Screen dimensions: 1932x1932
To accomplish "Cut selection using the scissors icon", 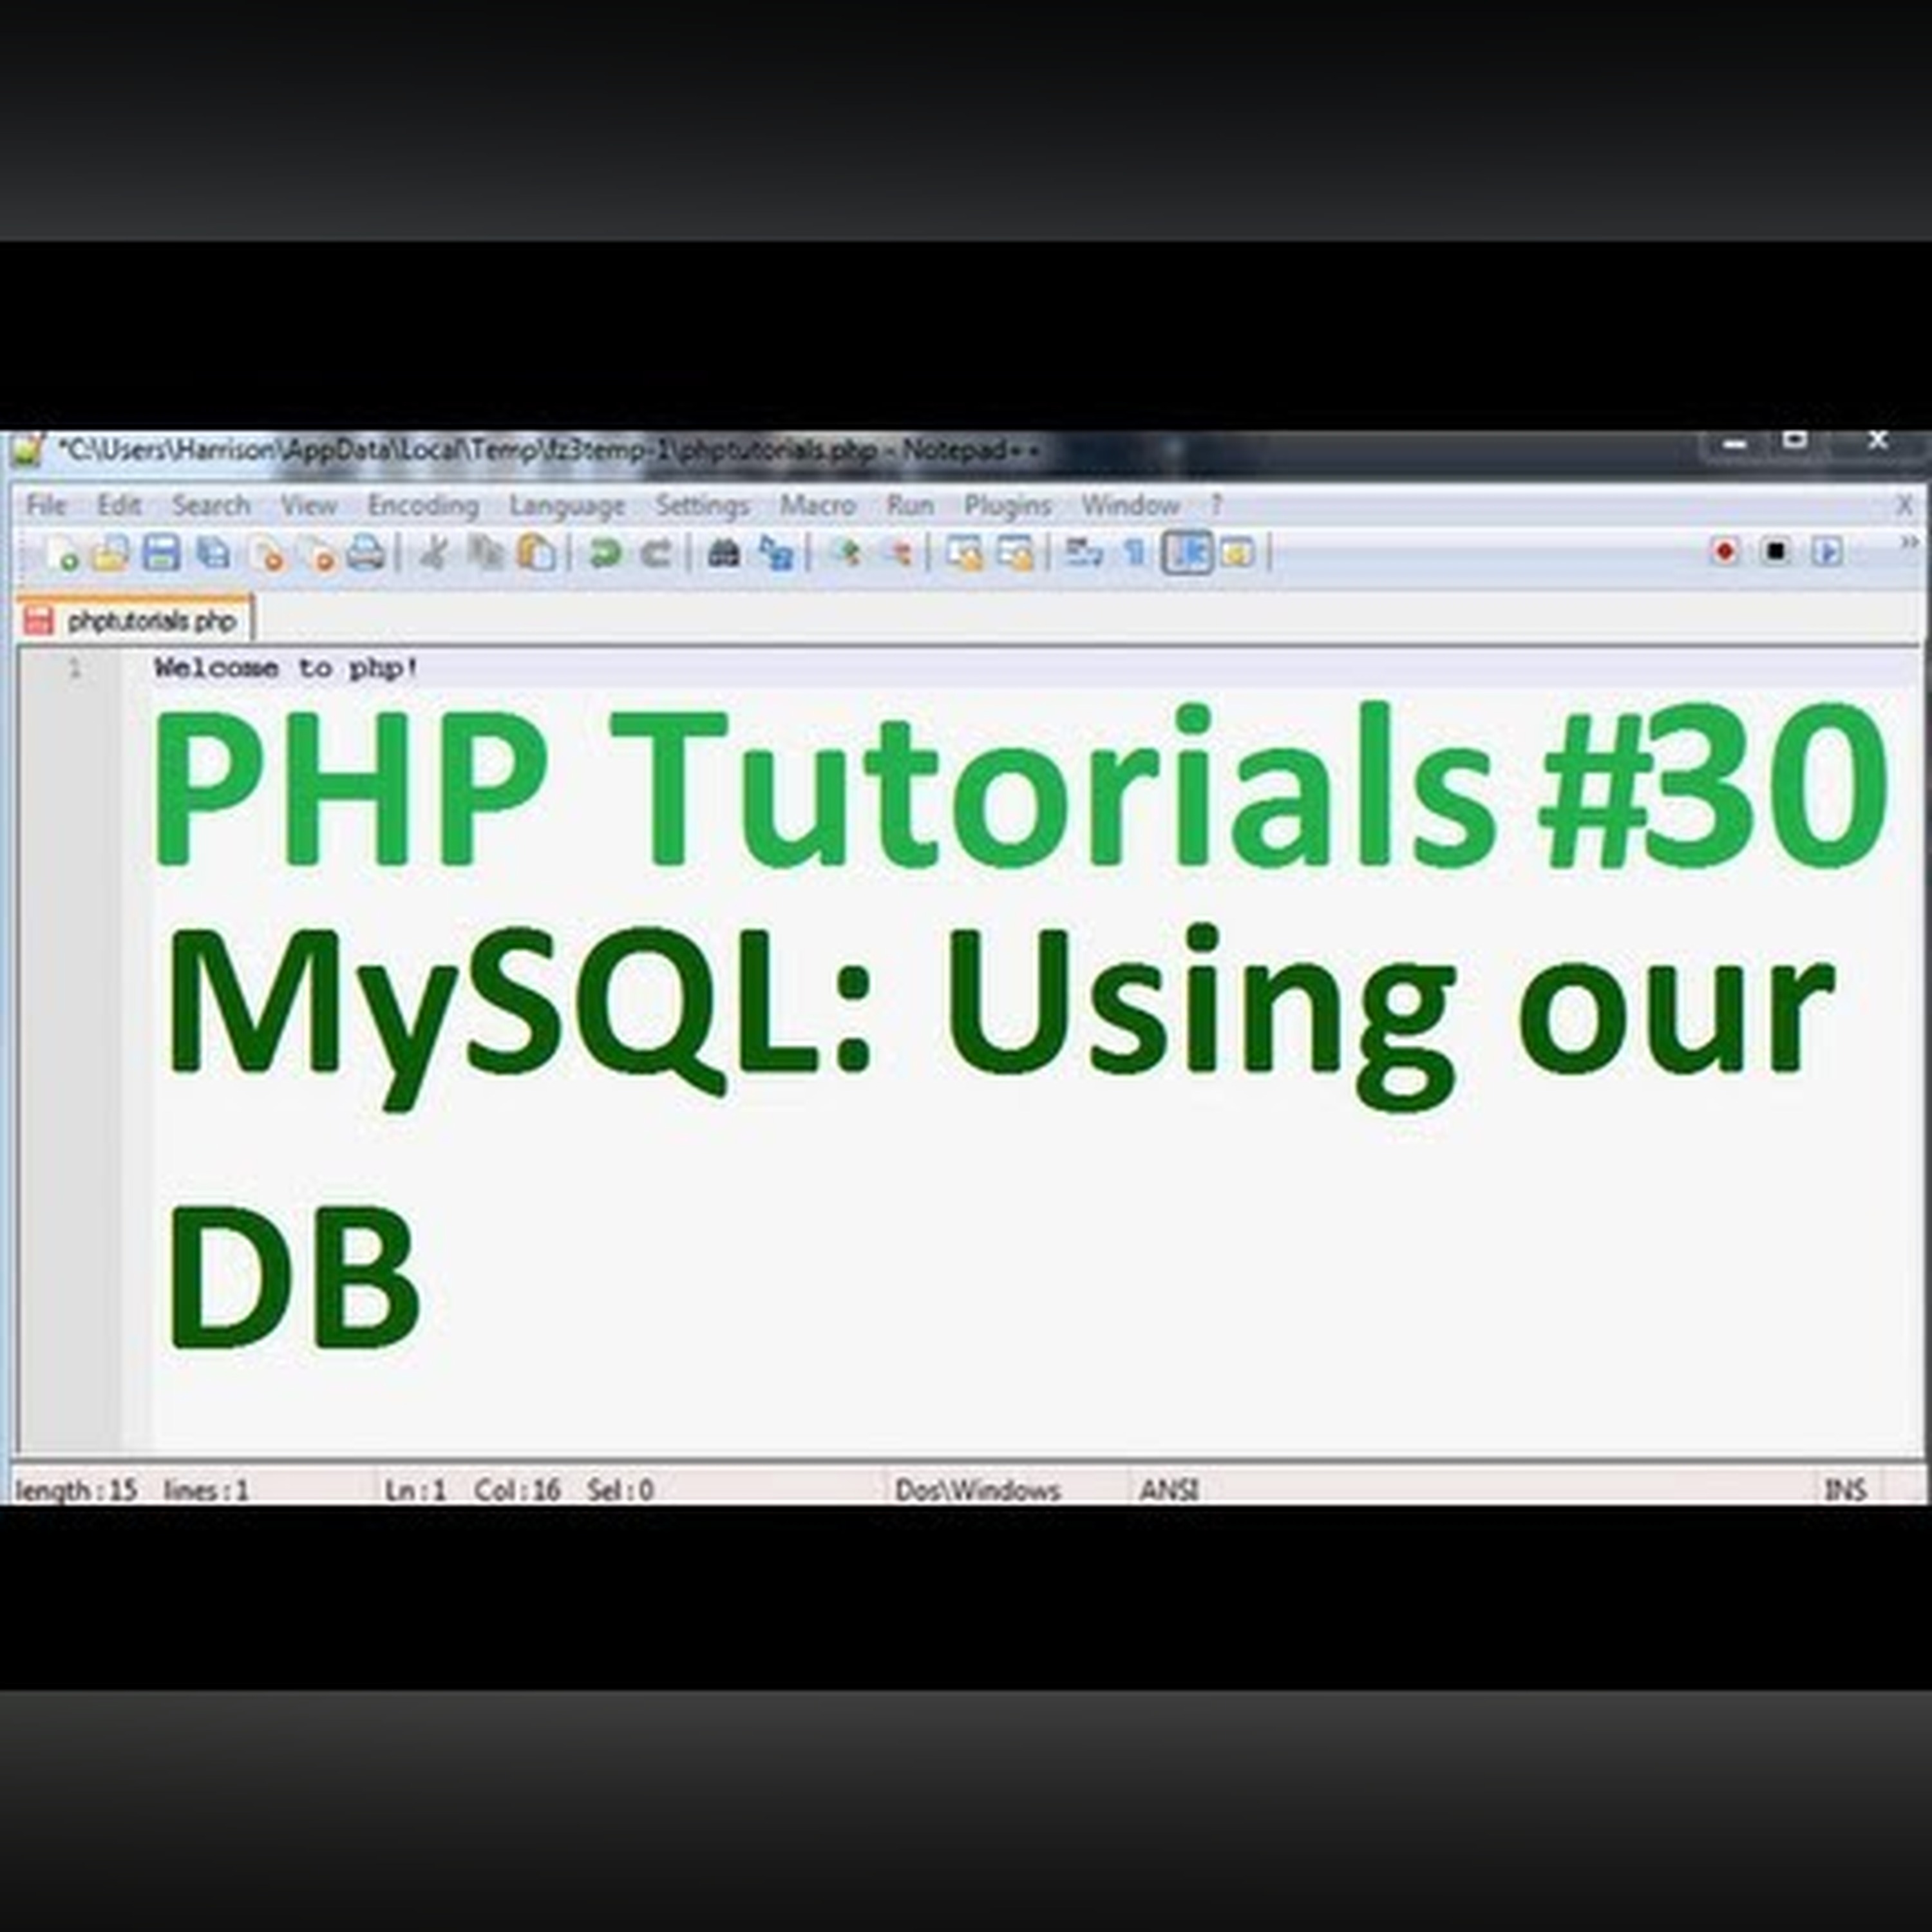I will coord(434,553).
